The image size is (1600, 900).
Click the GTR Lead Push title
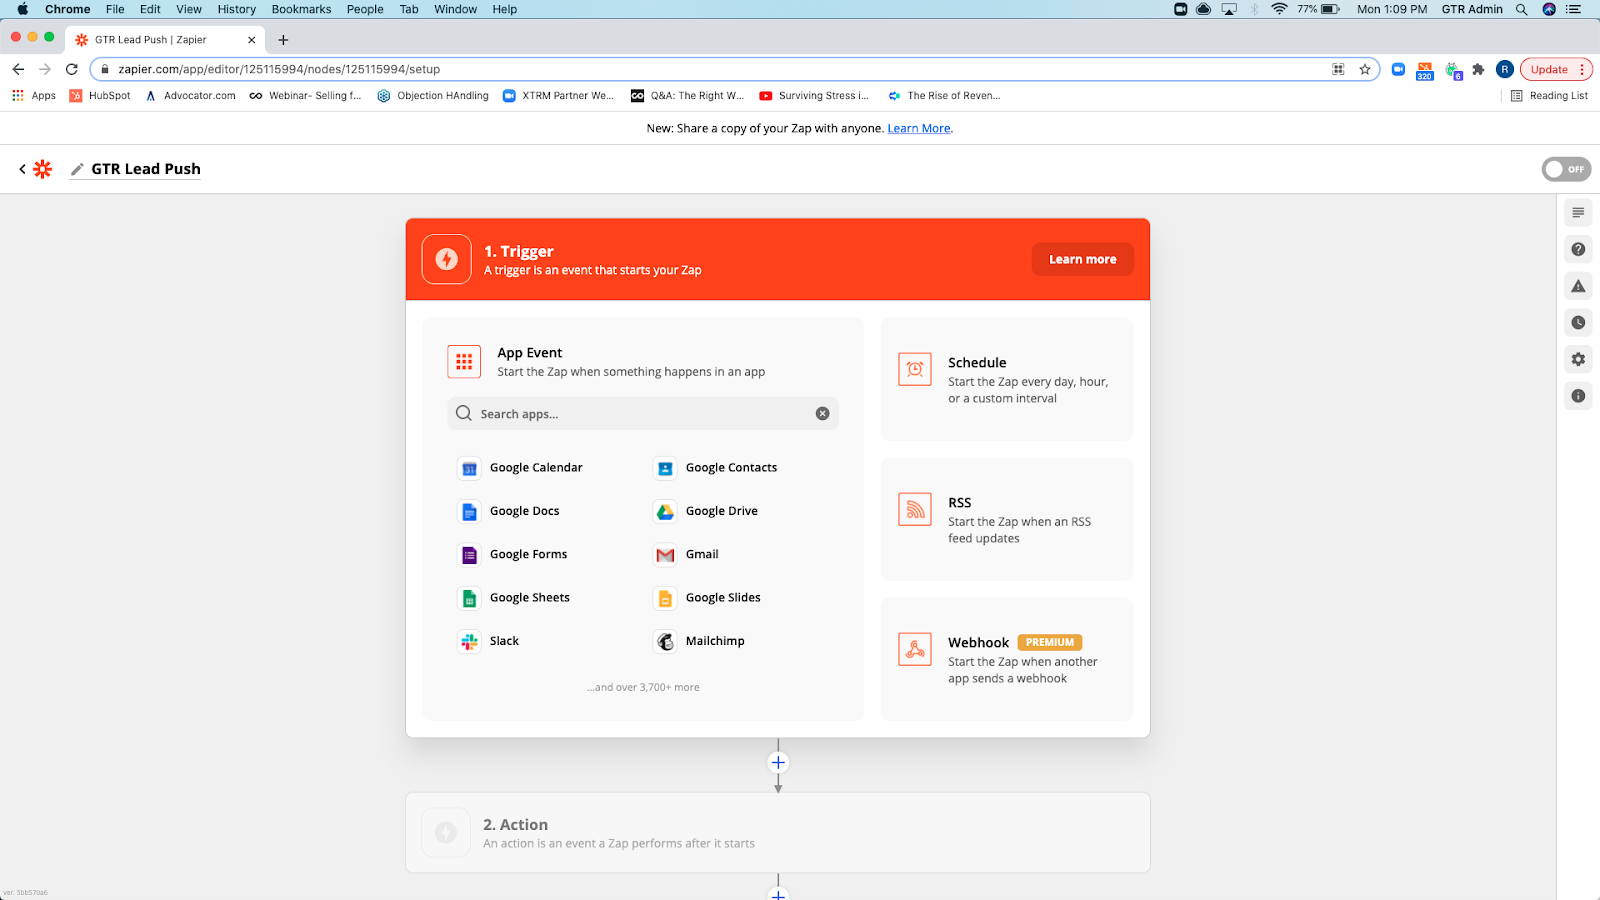[x=146, y=169]
